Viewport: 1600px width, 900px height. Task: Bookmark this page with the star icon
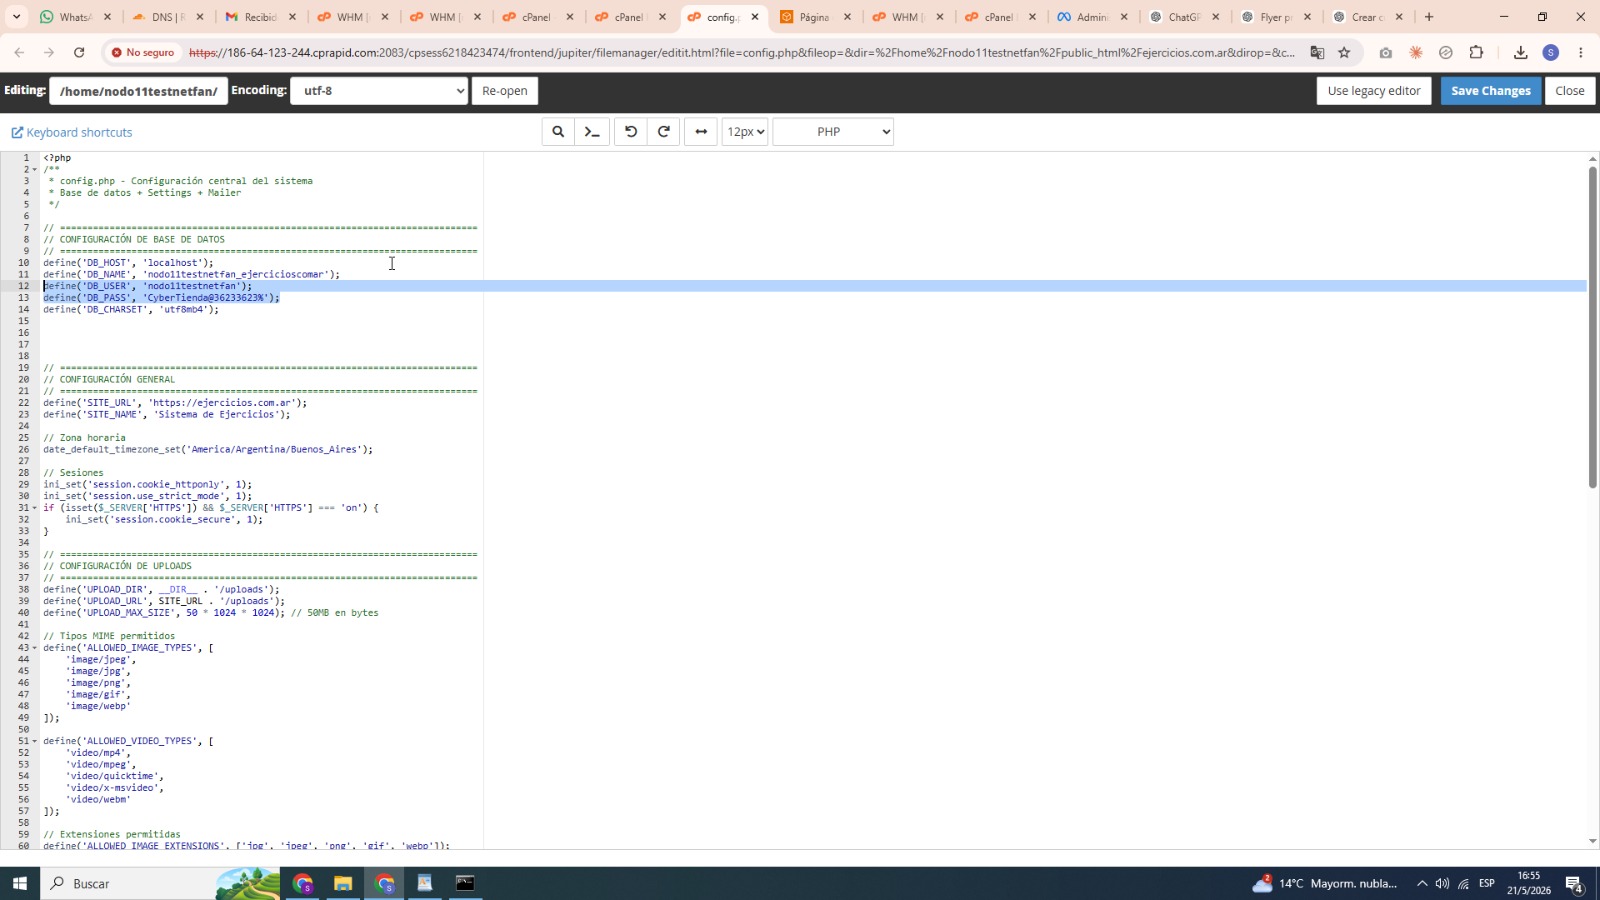click(1344, 52)
